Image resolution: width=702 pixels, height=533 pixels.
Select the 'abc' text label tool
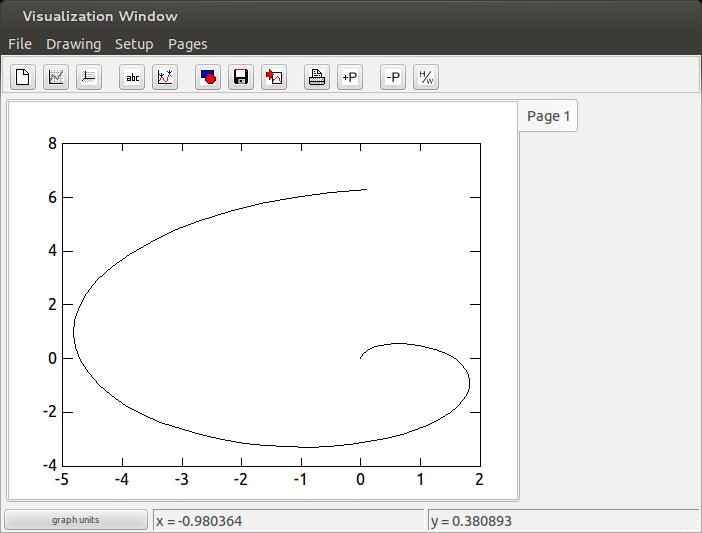(132, 77)
